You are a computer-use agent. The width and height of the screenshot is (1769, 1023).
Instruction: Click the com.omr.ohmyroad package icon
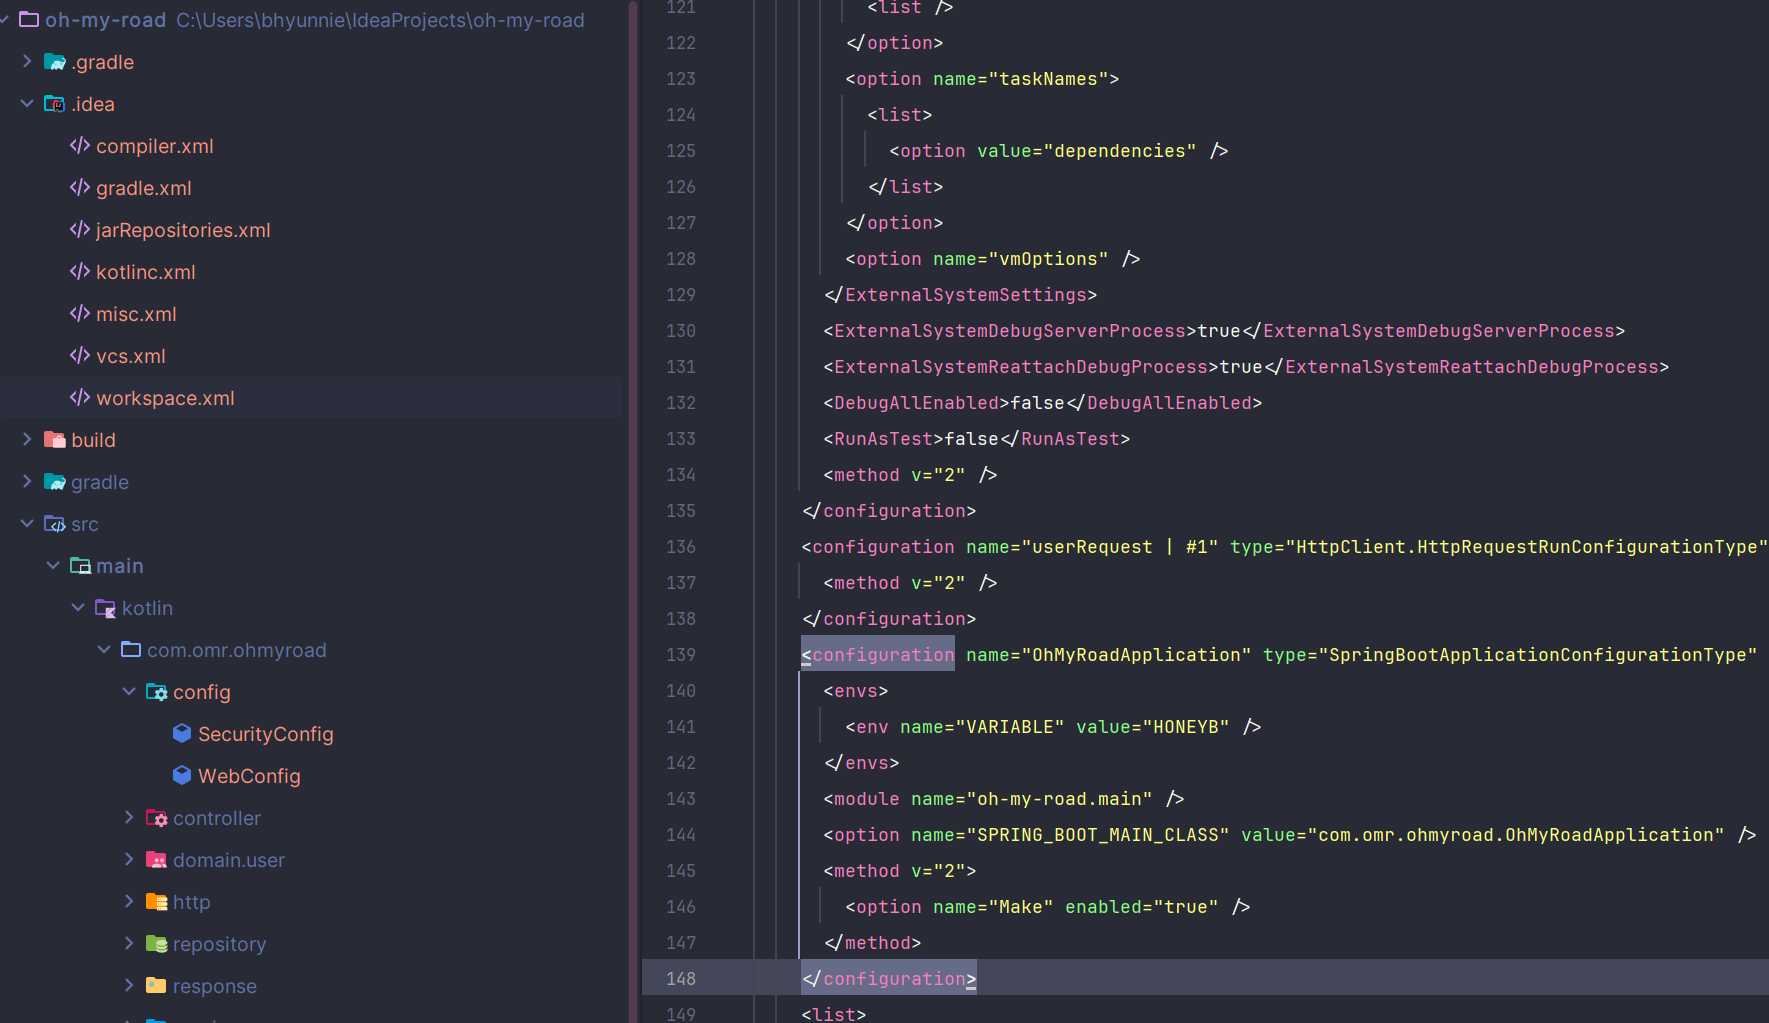click(131, 650)
